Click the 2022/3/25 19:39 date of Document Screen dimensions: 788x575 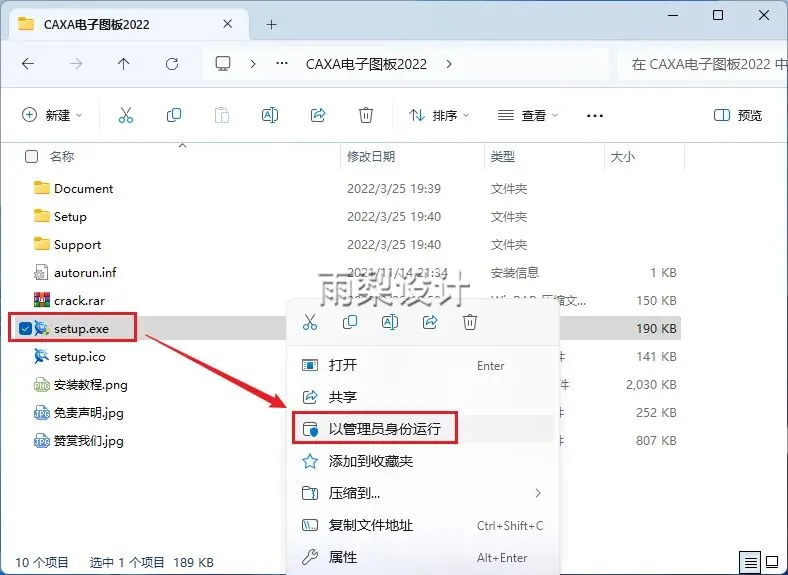394,188
